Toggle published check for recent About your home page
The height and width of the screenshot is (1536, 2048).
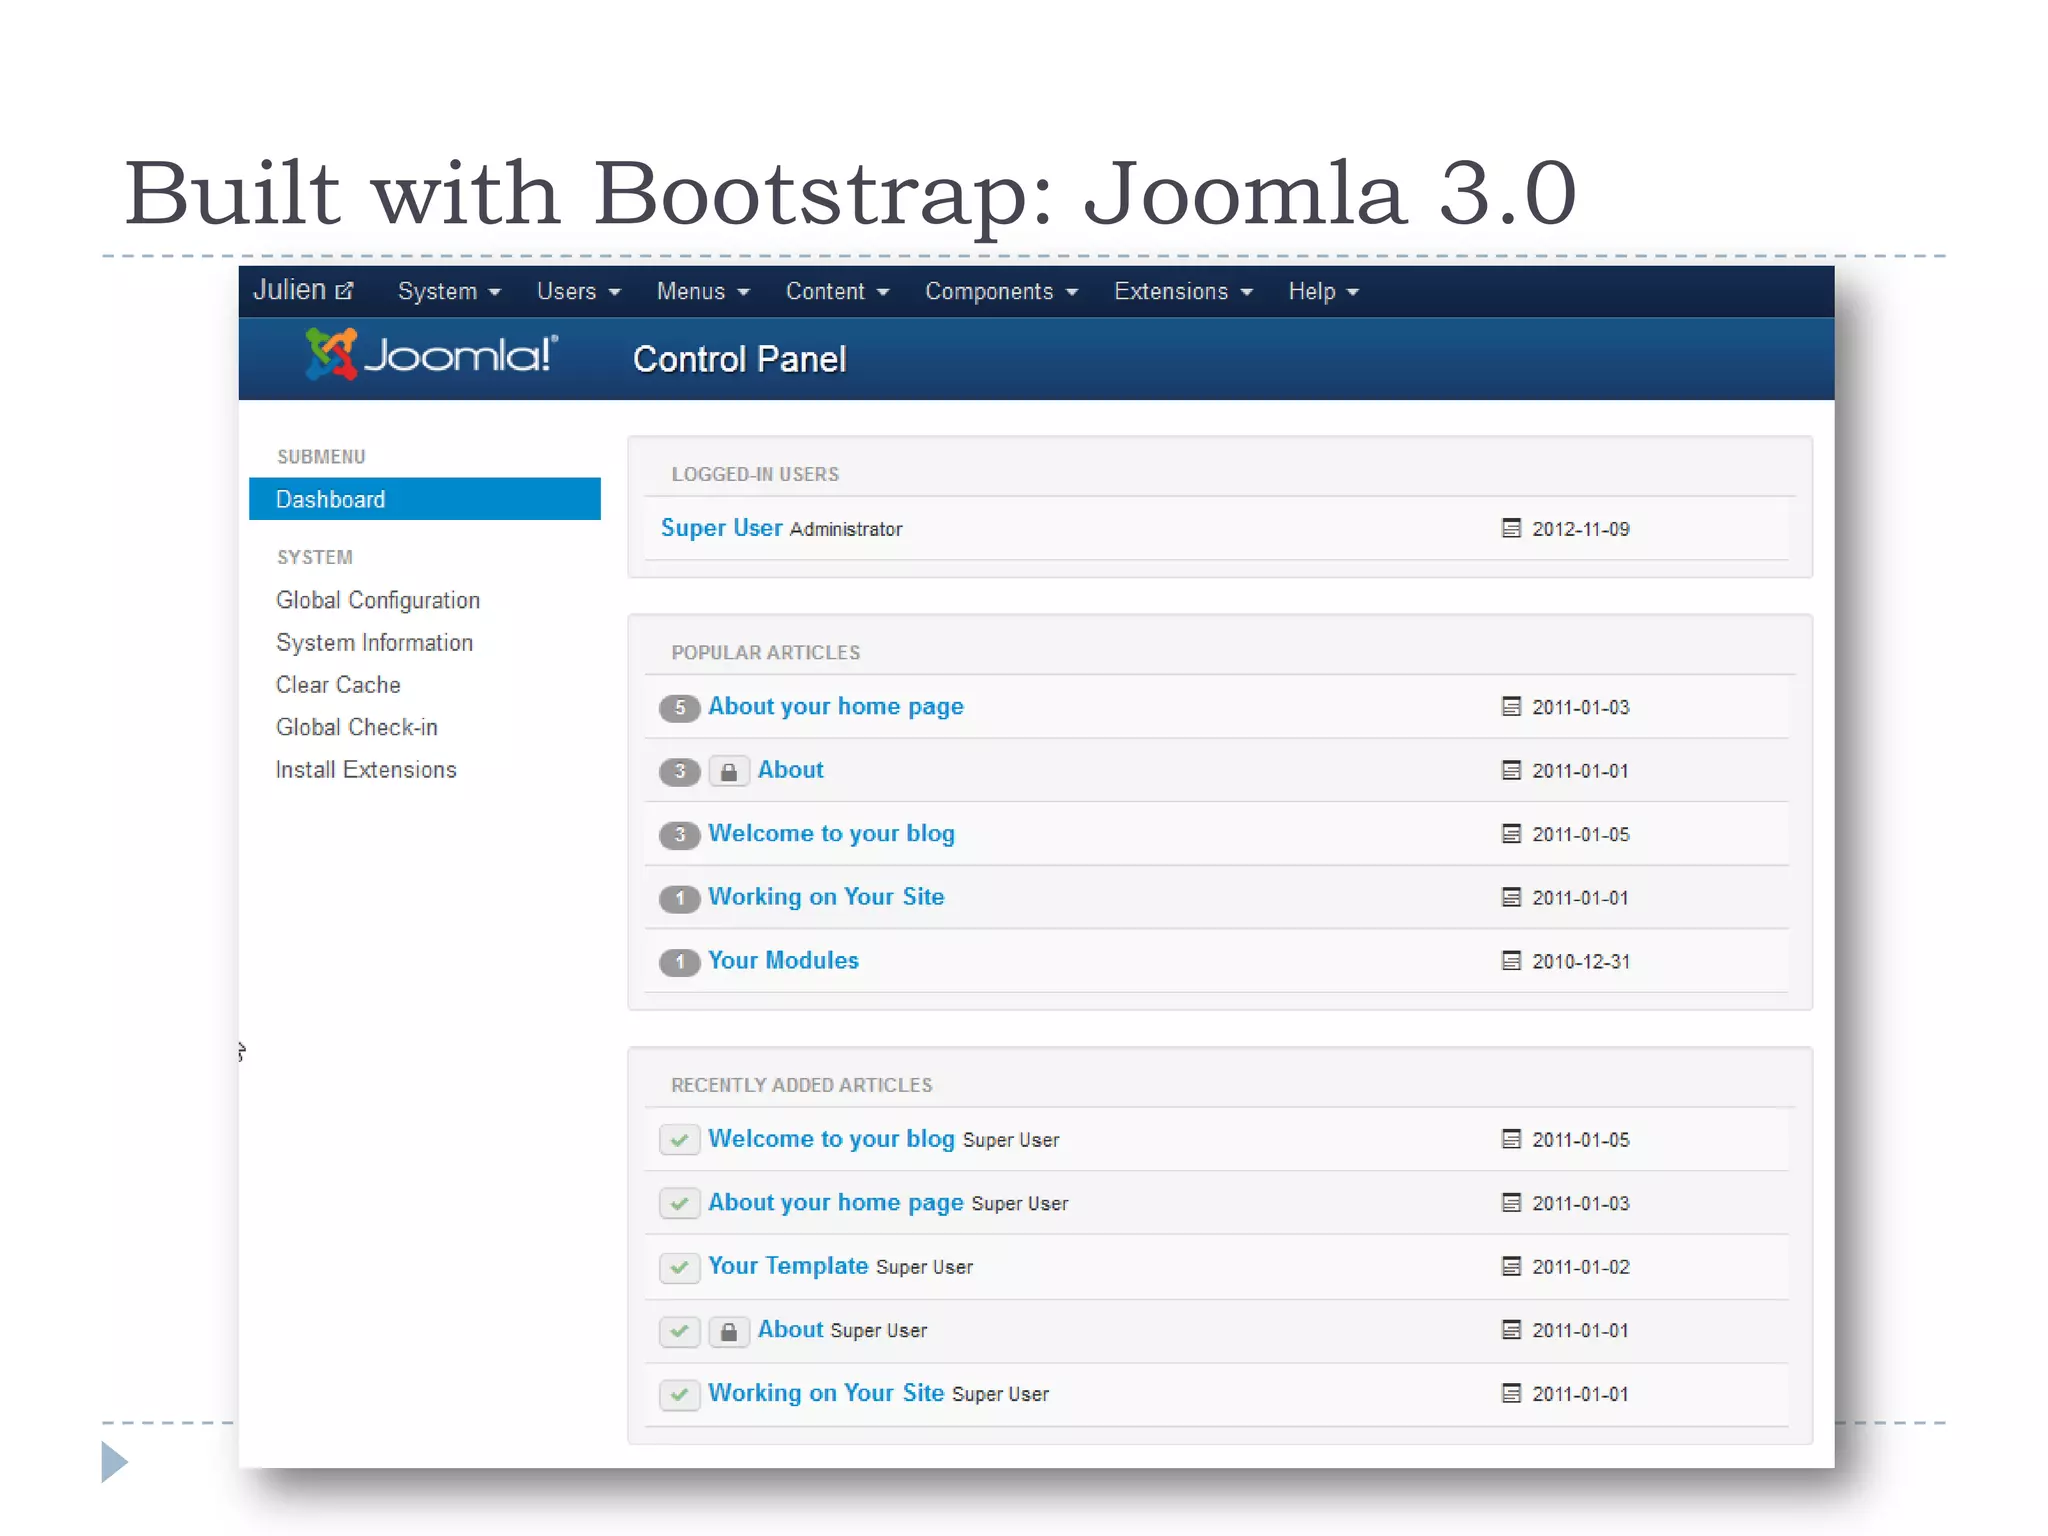(680, 1203)
